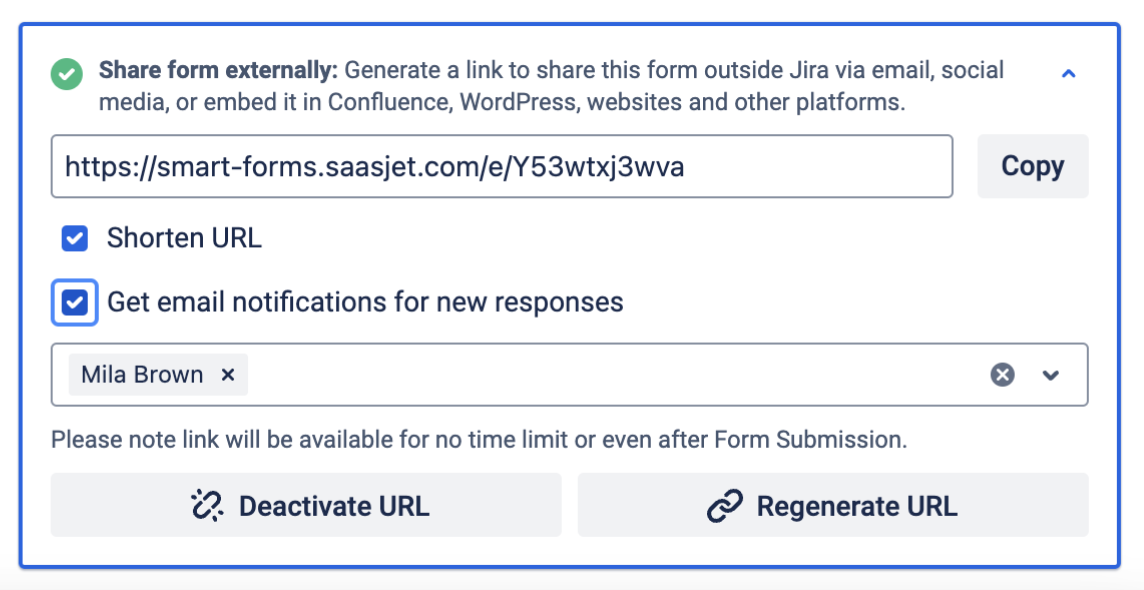Copy the form link with Copy button
Viewport: 1144px width, 590px height.
1032,166
